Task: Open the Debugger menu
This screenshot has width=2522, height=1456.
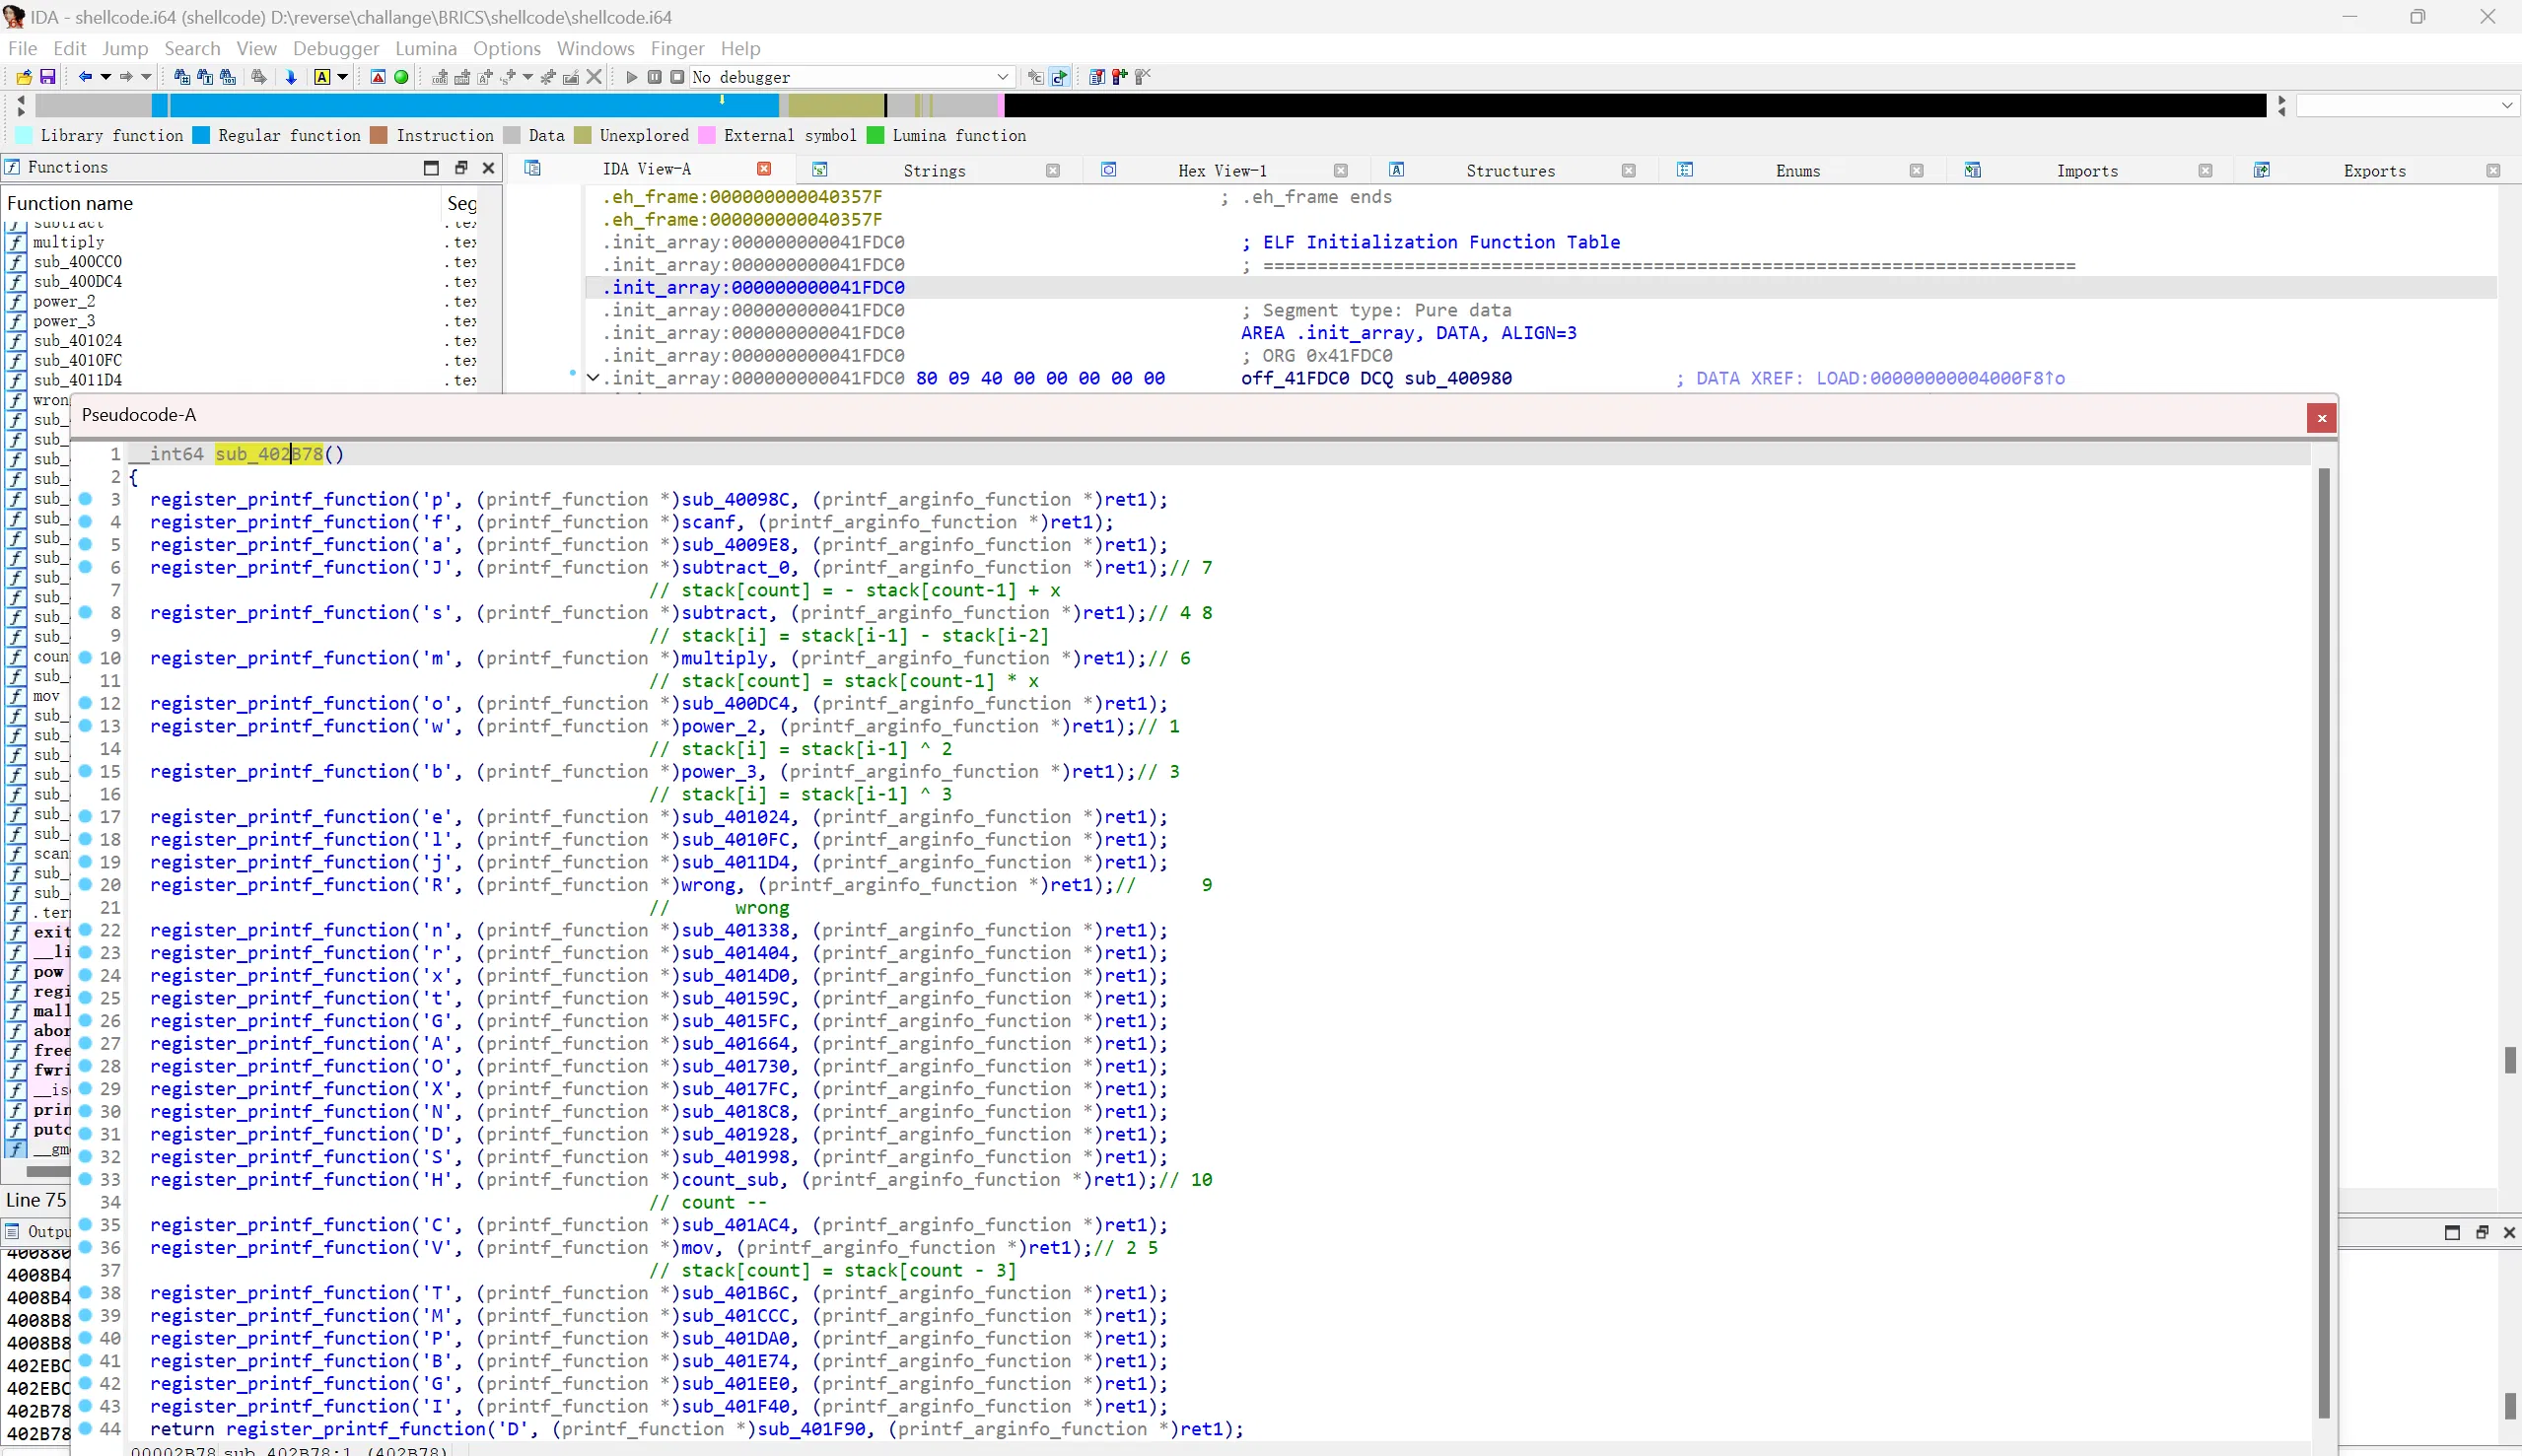Action: click(x=336, y=48)
